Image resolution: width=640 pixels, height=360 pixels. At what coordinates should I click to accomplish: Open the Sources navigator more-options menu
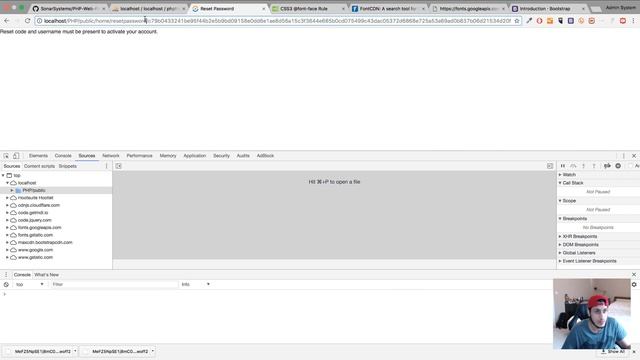[107, 166]
